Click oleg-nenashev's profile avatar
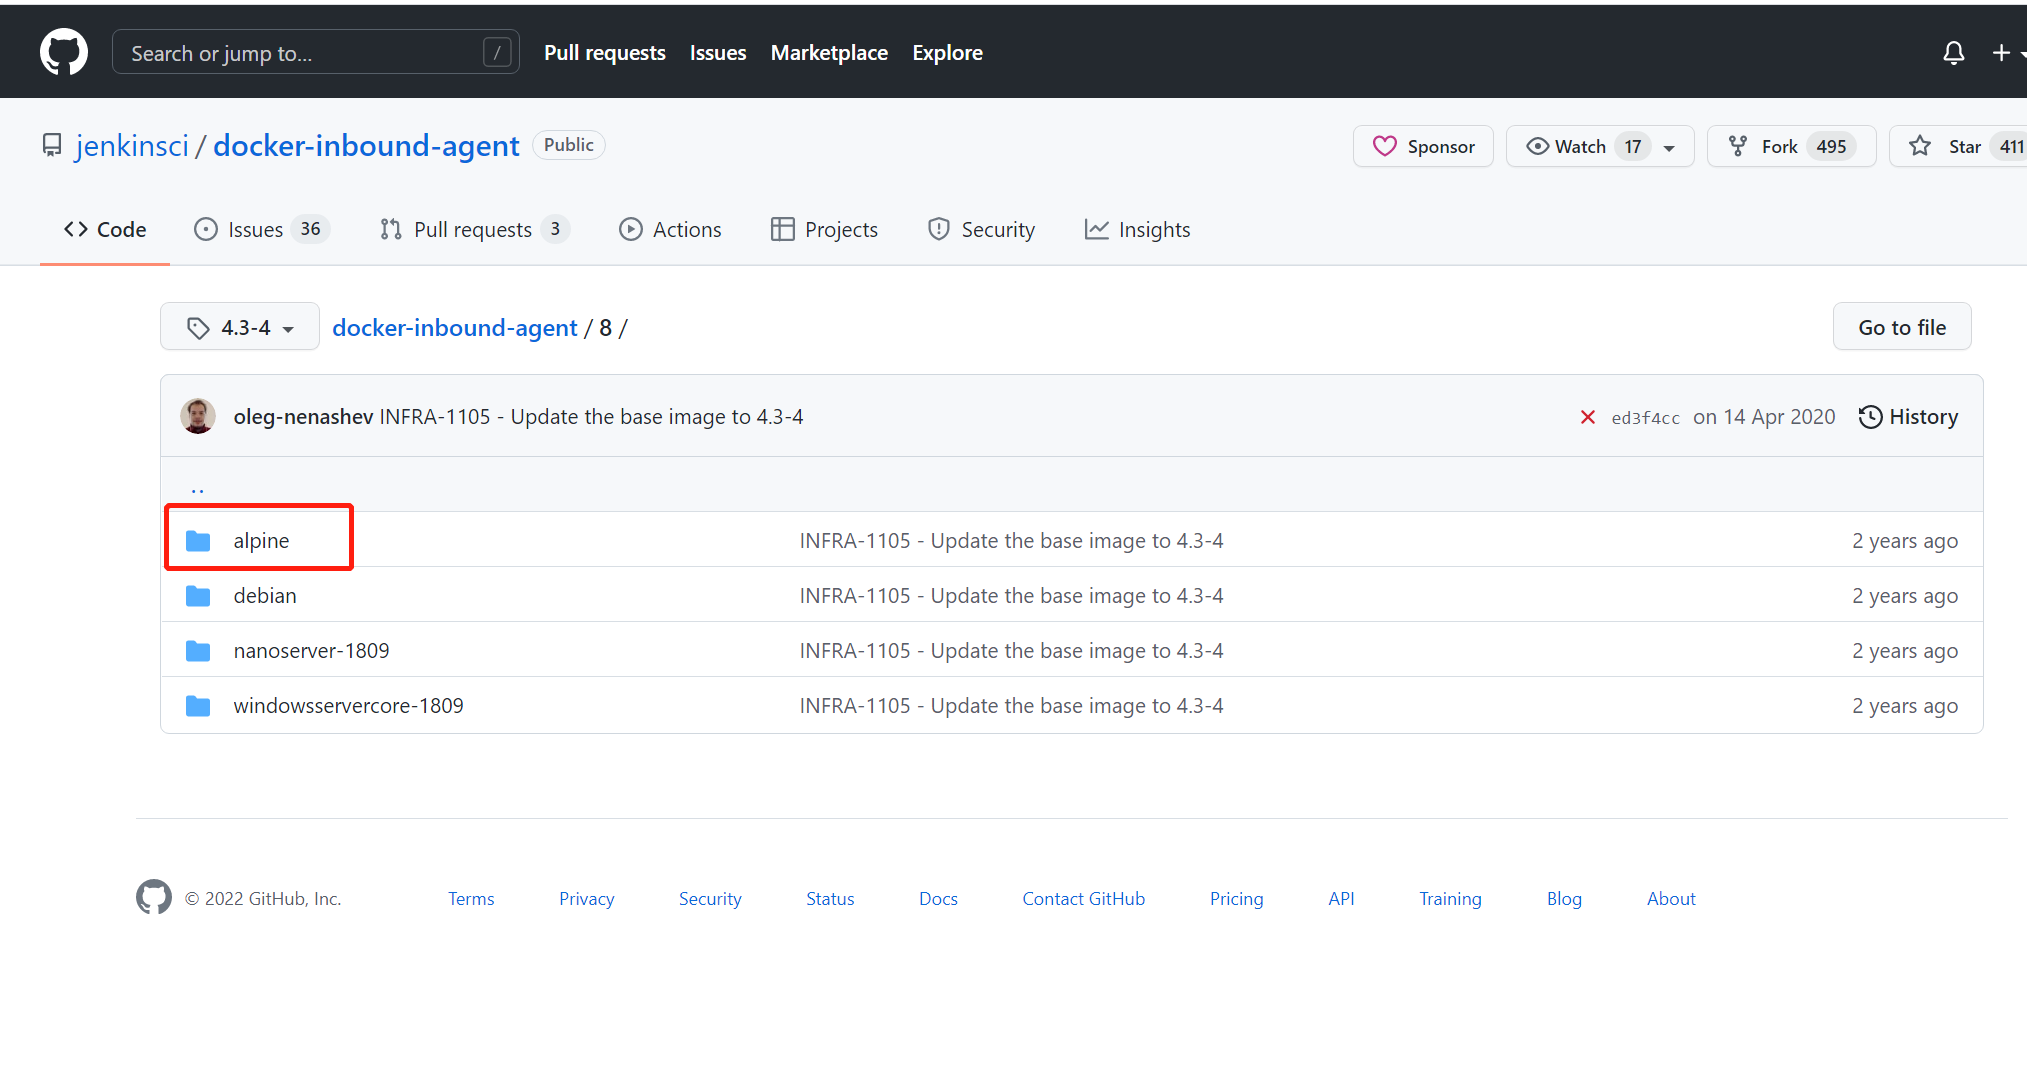The width and height of the screenshot is (2027, 1067). click(x=198, y=416)
